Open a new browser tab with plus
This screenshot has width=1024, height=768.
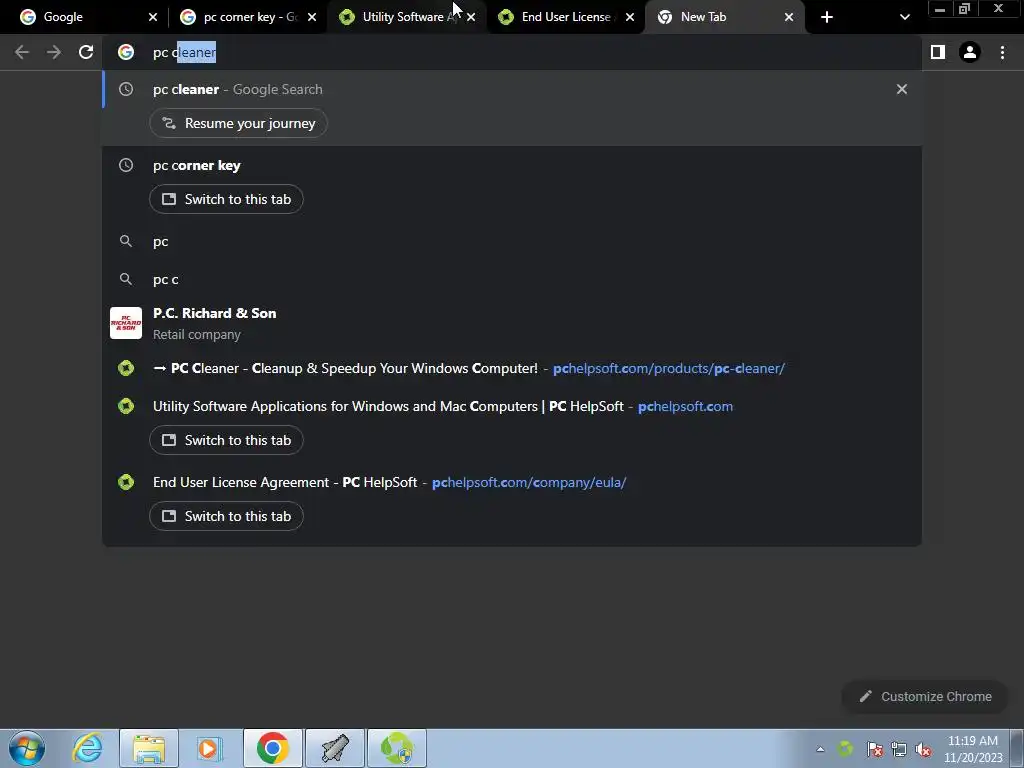point(827,17)
